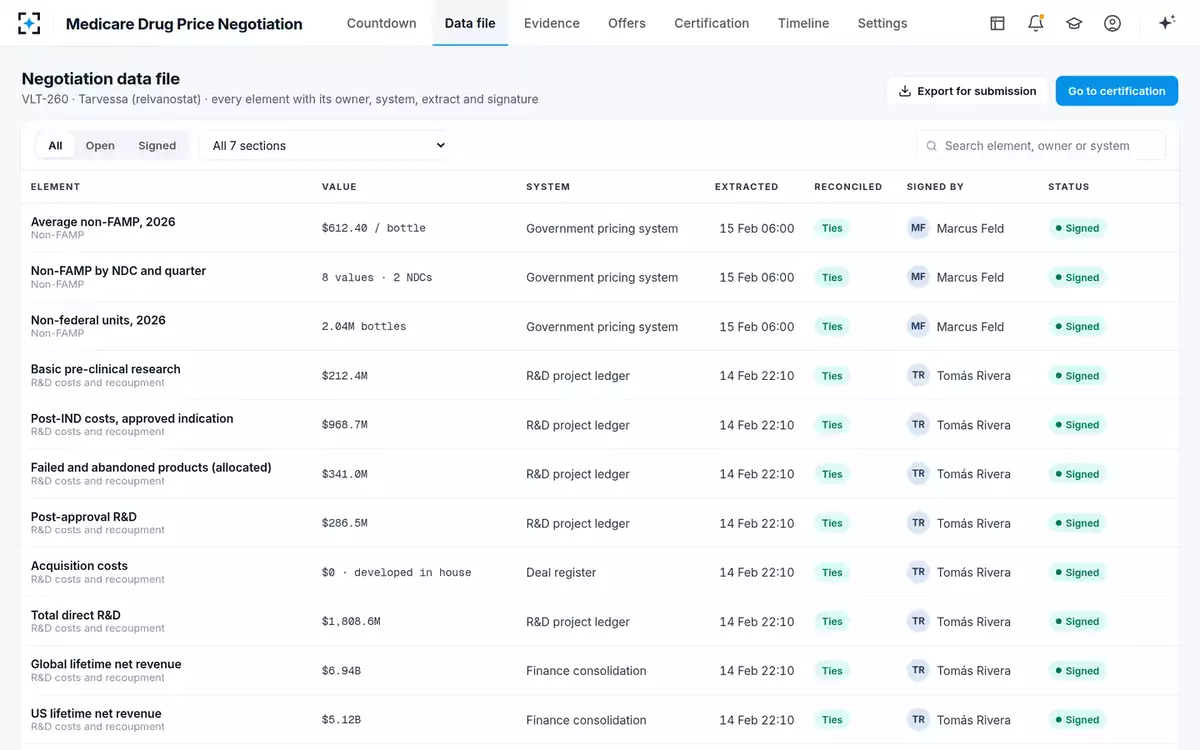Viewport: 1200px width, 750px height.
Task: Select Non-FAMP by NDC and quarter
Action: (x=119, y=271)
